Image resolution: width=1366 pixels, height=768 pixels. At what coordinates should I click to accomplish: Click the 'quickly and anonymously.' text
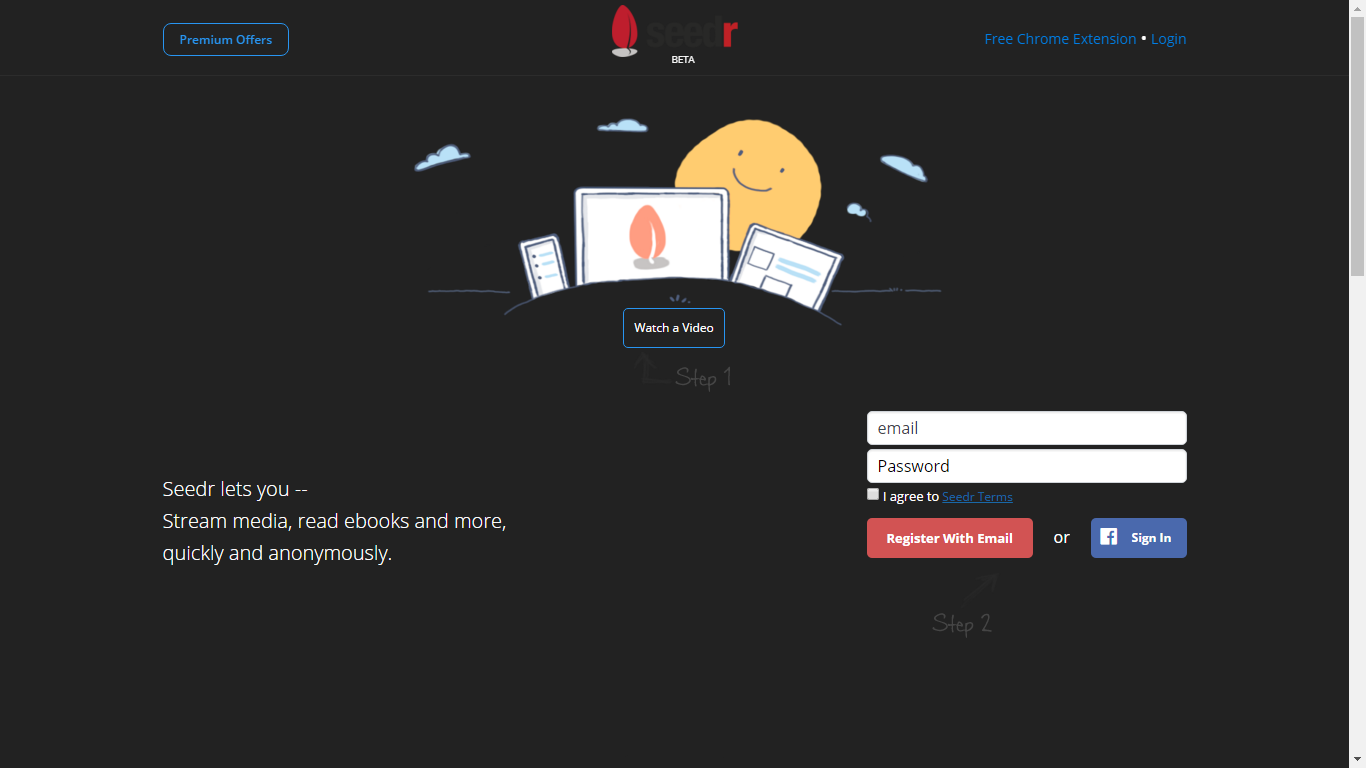(x=277, y=553)
